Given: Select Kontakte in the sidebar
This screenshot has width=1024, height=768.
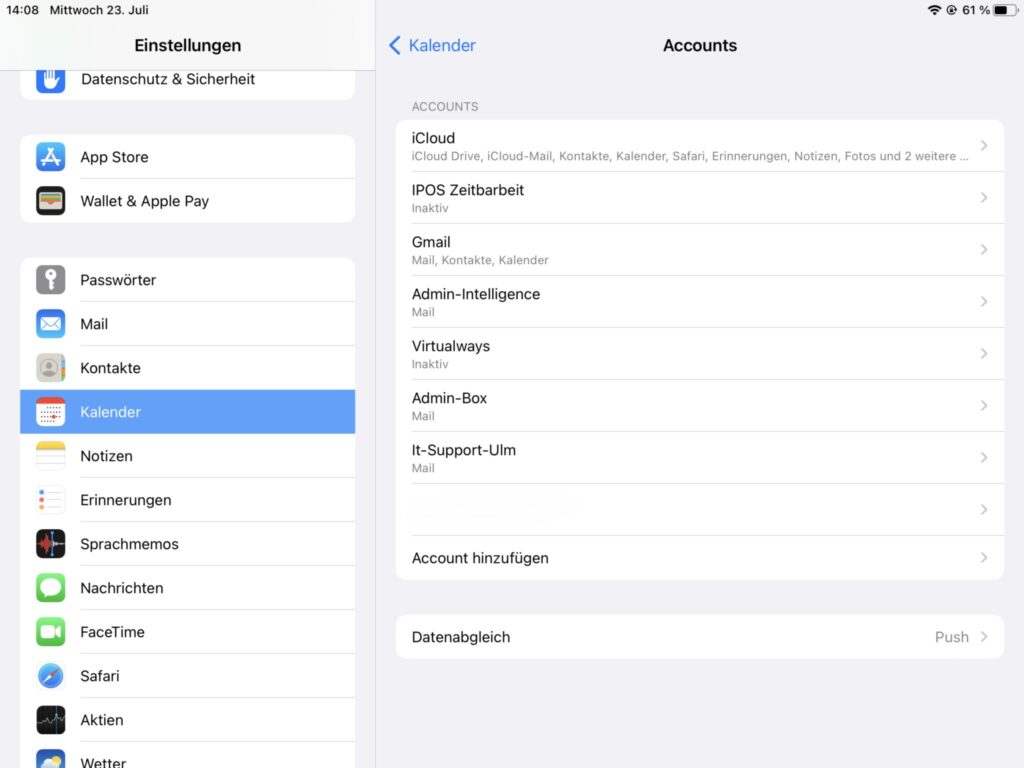Looking at the screenshot, I should point(187,368).
